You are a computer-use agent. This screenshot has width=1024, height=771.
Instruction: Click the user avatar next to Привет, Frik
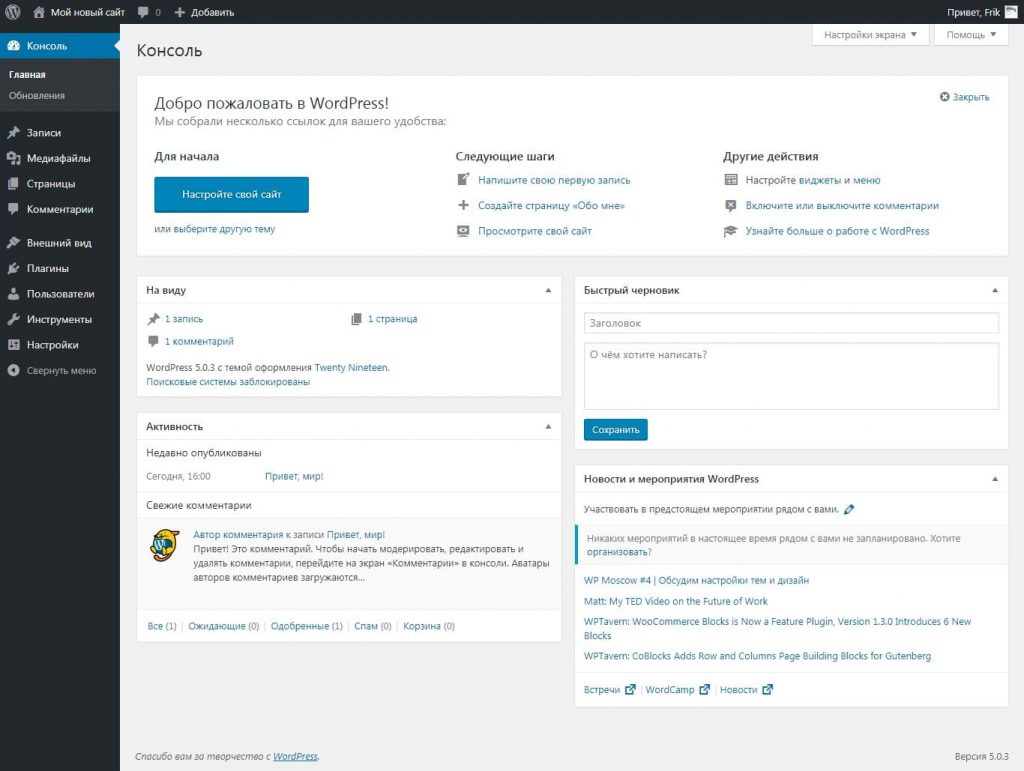tap(1011, 12)
